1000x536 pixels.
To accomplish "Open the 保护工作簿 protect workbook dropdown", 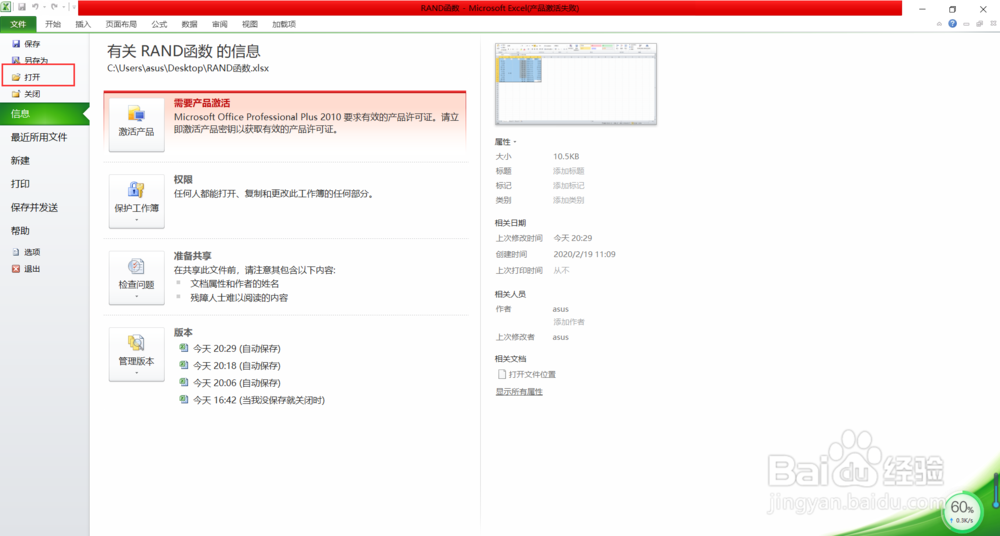I will tap(136, 201).
